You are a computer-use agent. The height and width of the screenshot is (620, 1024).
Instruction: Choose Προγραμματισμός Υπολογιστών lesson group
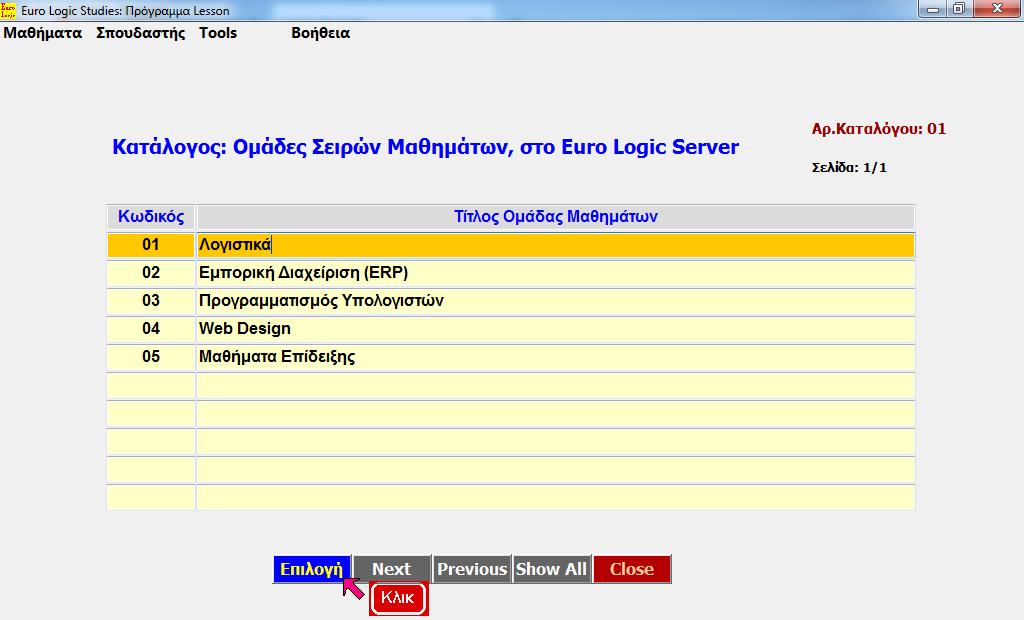click(x=555, y=301)
